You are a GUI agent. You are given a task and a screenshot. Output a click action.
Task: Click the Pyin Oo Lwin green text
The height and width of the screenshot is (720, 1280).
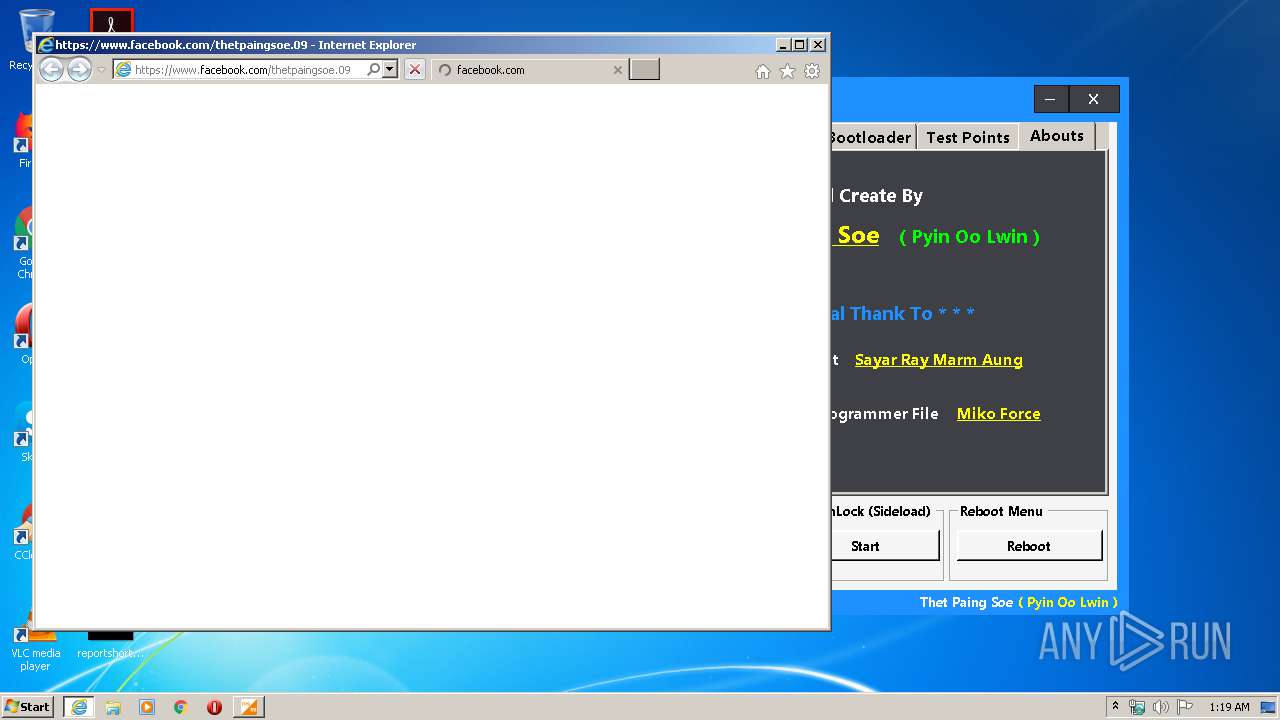pyautogui.click(x=969, y=237)
